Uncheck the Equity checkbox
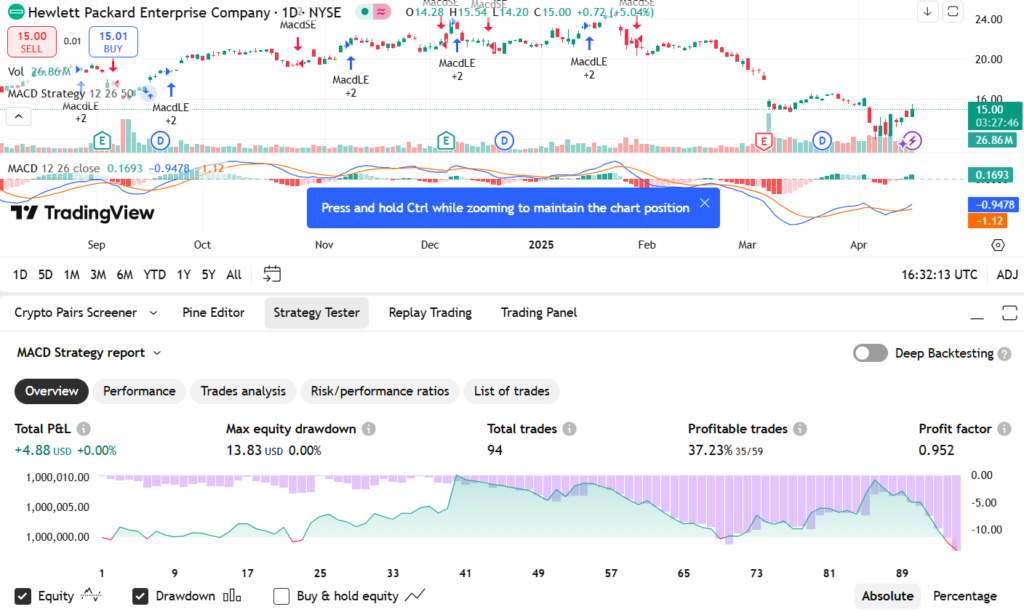Screen dimensions: 1024x612 [x=23, y=596]
